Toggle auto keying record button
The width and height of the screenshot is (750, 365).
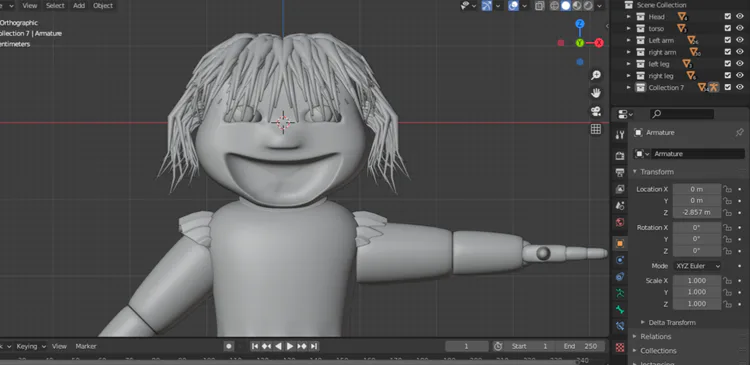click(x=229, y=346)
